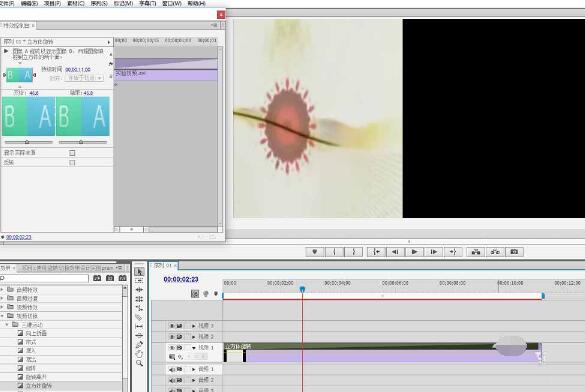Open the alignment dropdown in Effect Controls
Image resolution: width=585 pixels, height=392 pixels.
pos(84,78)
